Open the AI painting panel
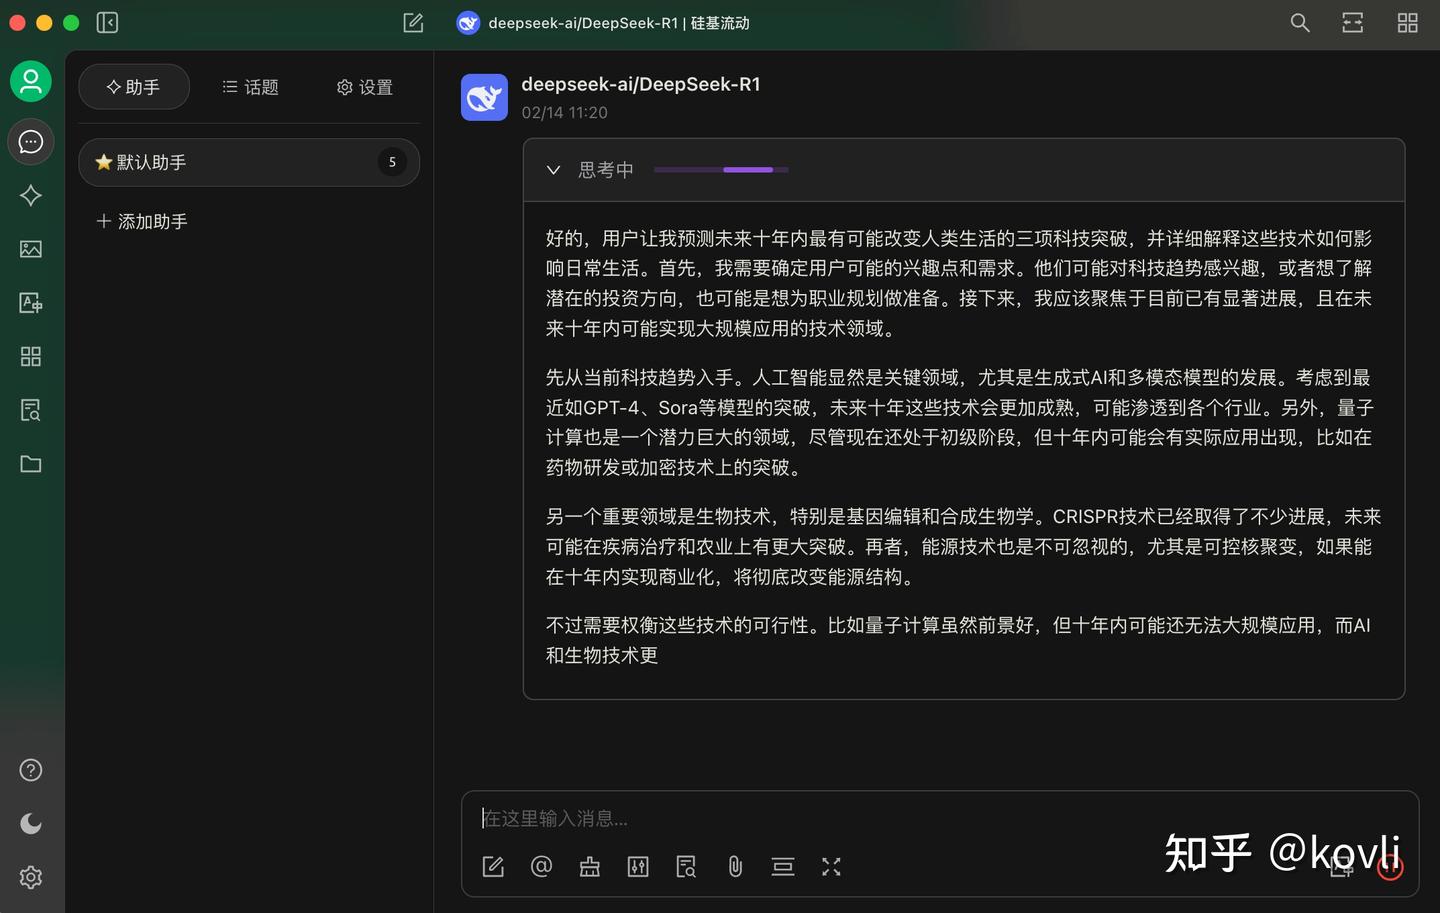The height and width of the screenshot is (913, 1440). [30, 248]
